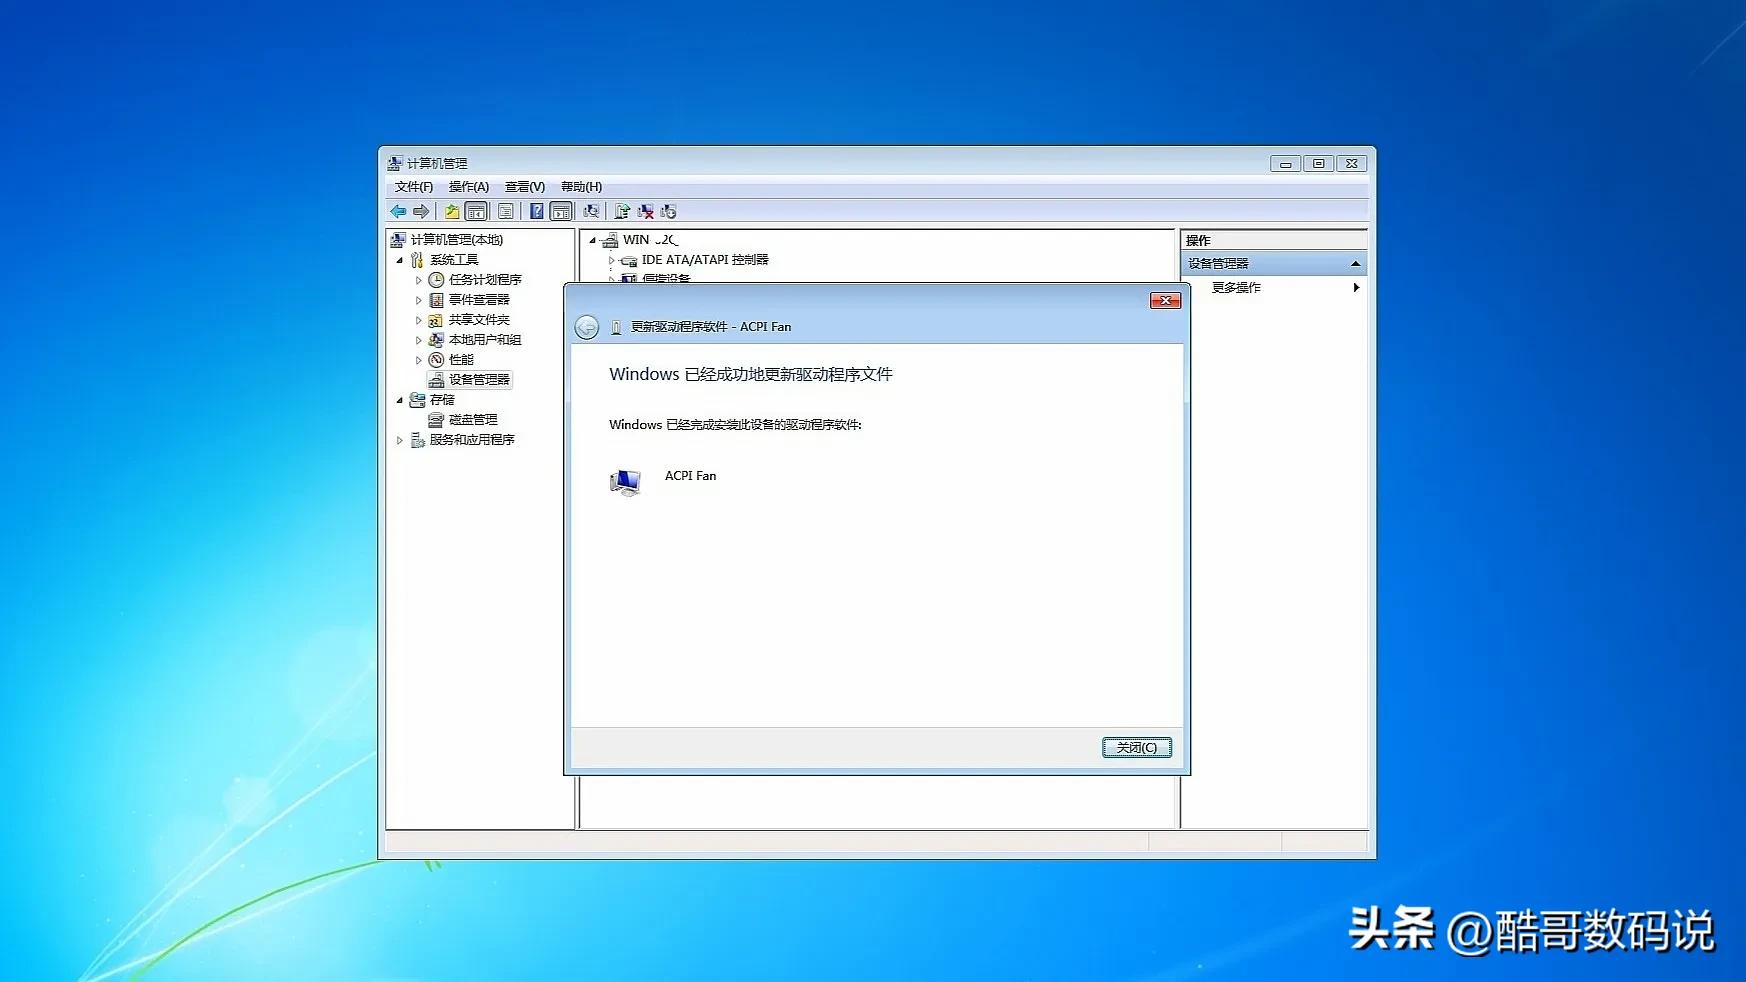This screenshot has width=1746, height=982.
Task: Select 共享文件夹 in the tree
Action: [479, 320]
